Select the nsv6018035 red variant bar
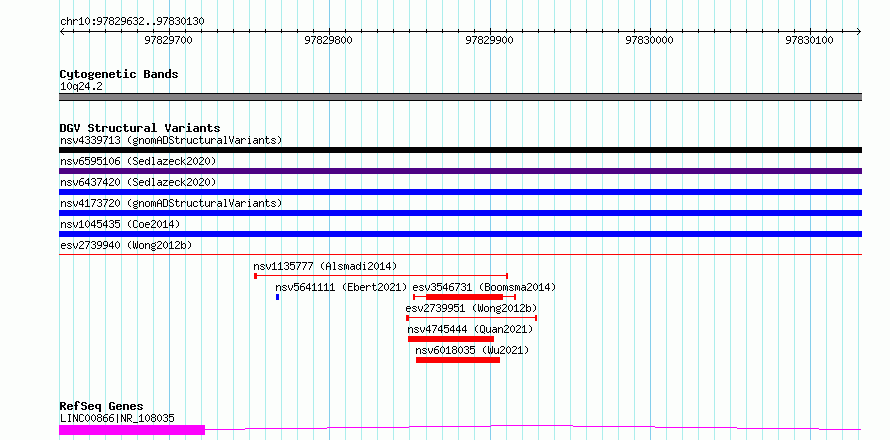The width and height of the screenshot is (890, 440). (x=457, y=360)
